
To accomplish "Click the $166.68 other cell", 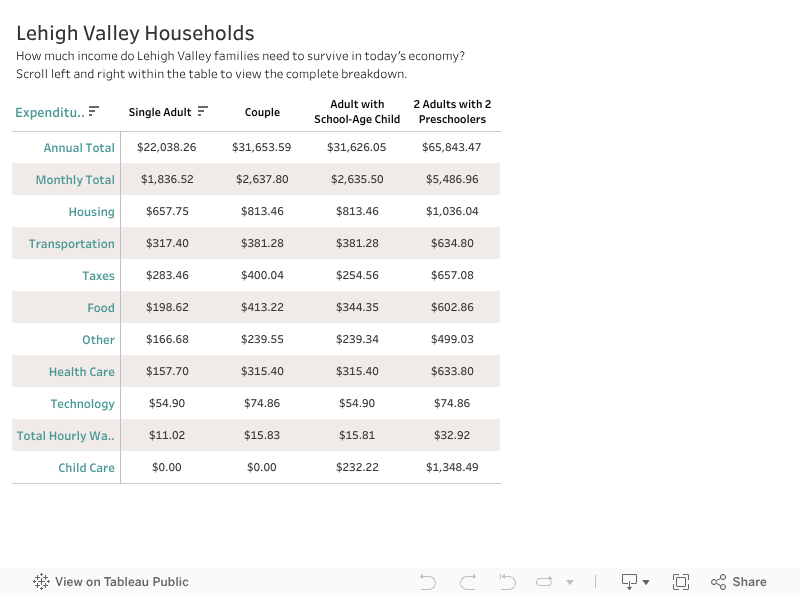I will (x=167, y=339).
